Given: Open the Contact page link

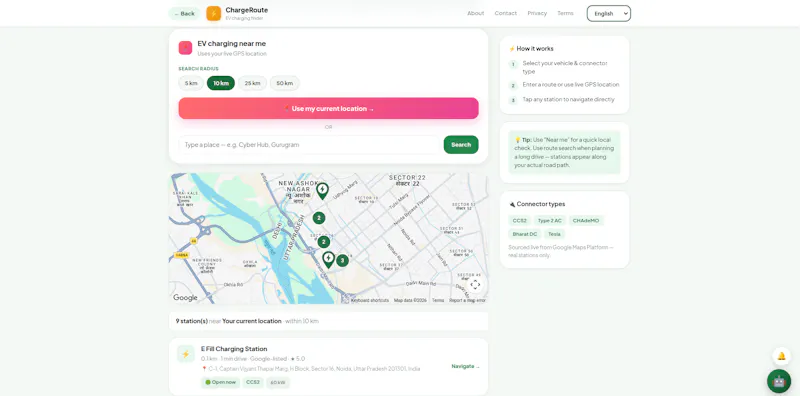Looking at the screenshot, I should (506, 13).
